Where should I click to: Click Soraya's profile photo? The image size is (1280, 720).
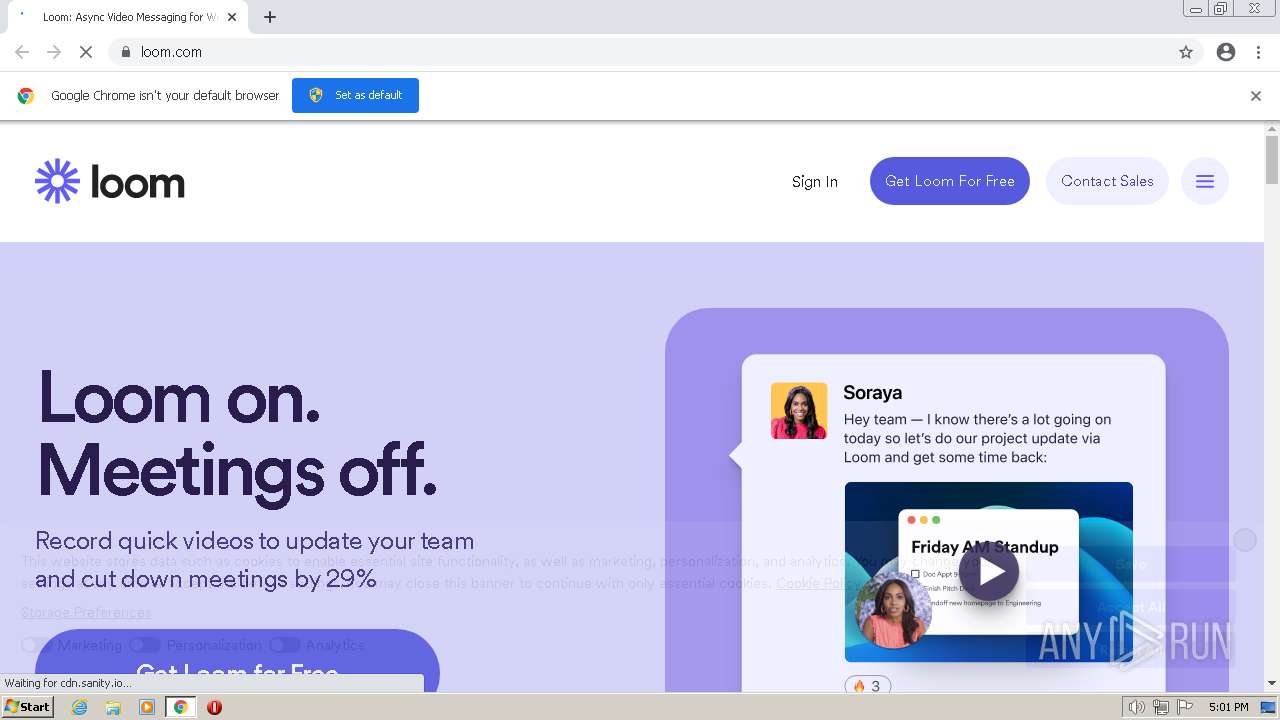coord(799,411)
